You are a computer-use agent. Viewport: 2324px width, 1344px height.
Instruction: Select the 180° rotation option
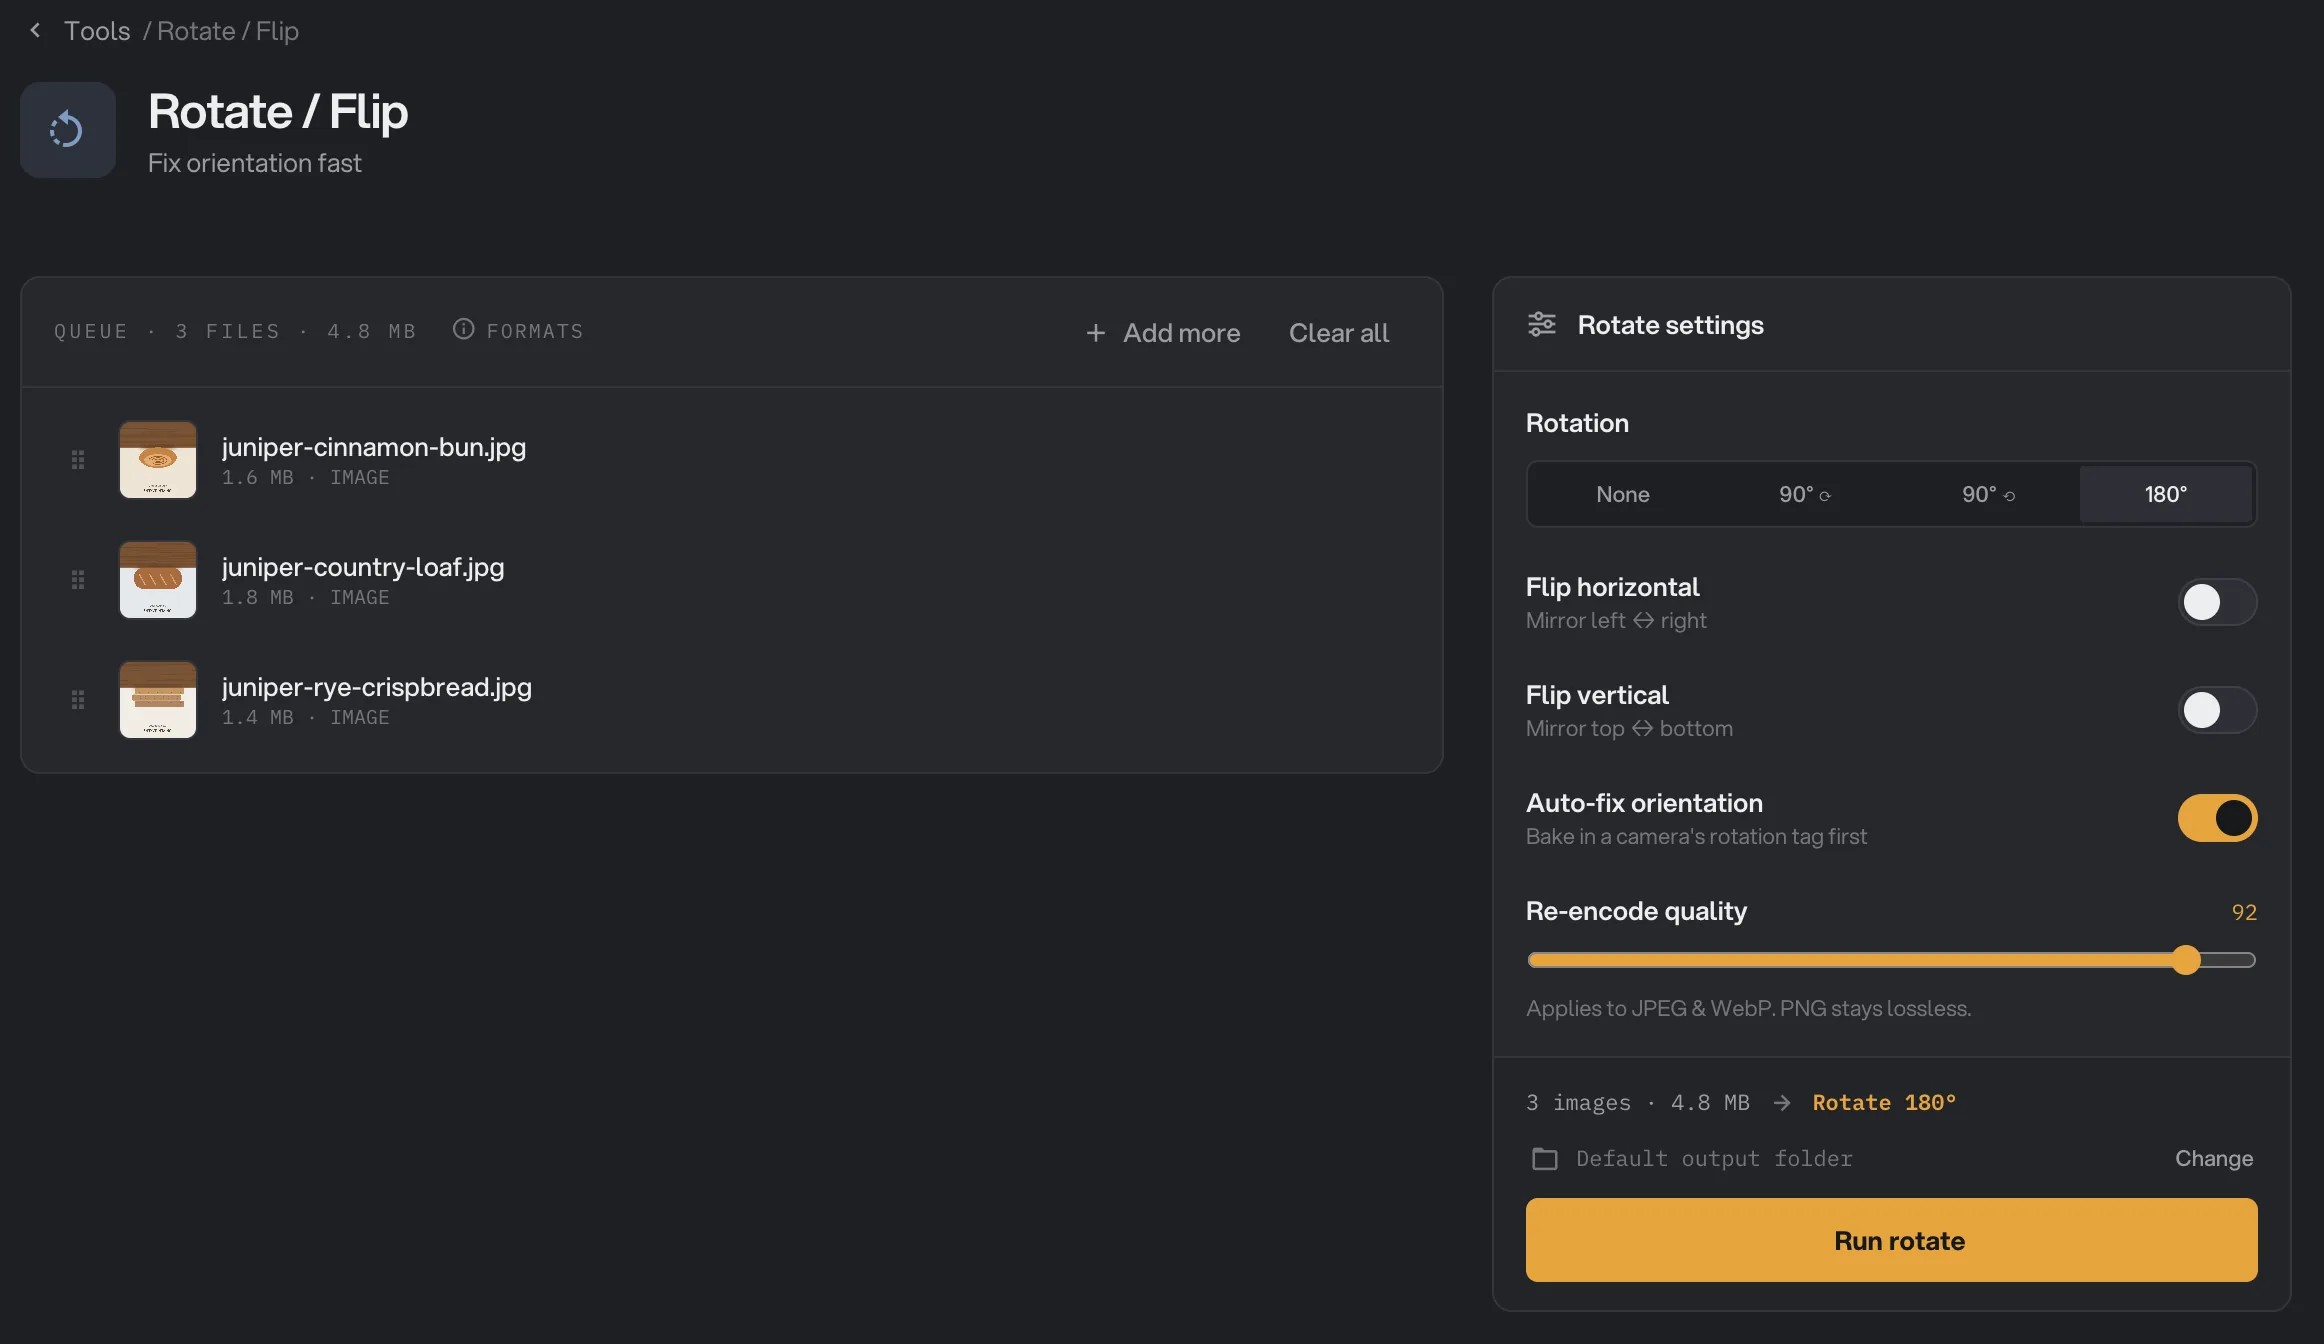point(2166,494)
